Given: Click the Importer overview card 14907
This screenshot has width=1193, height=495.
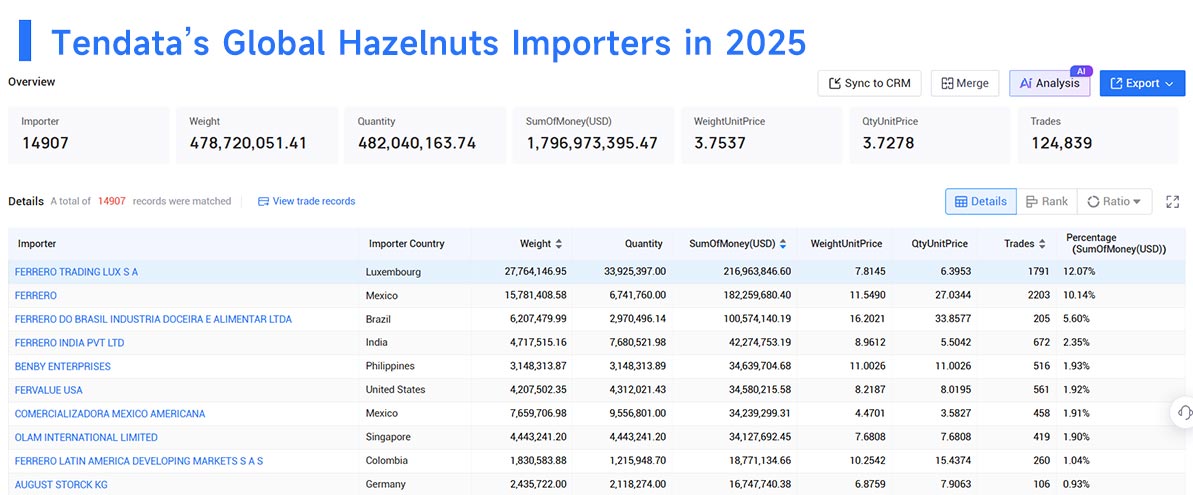Looking at the screenshot, I should pos(89,135).
